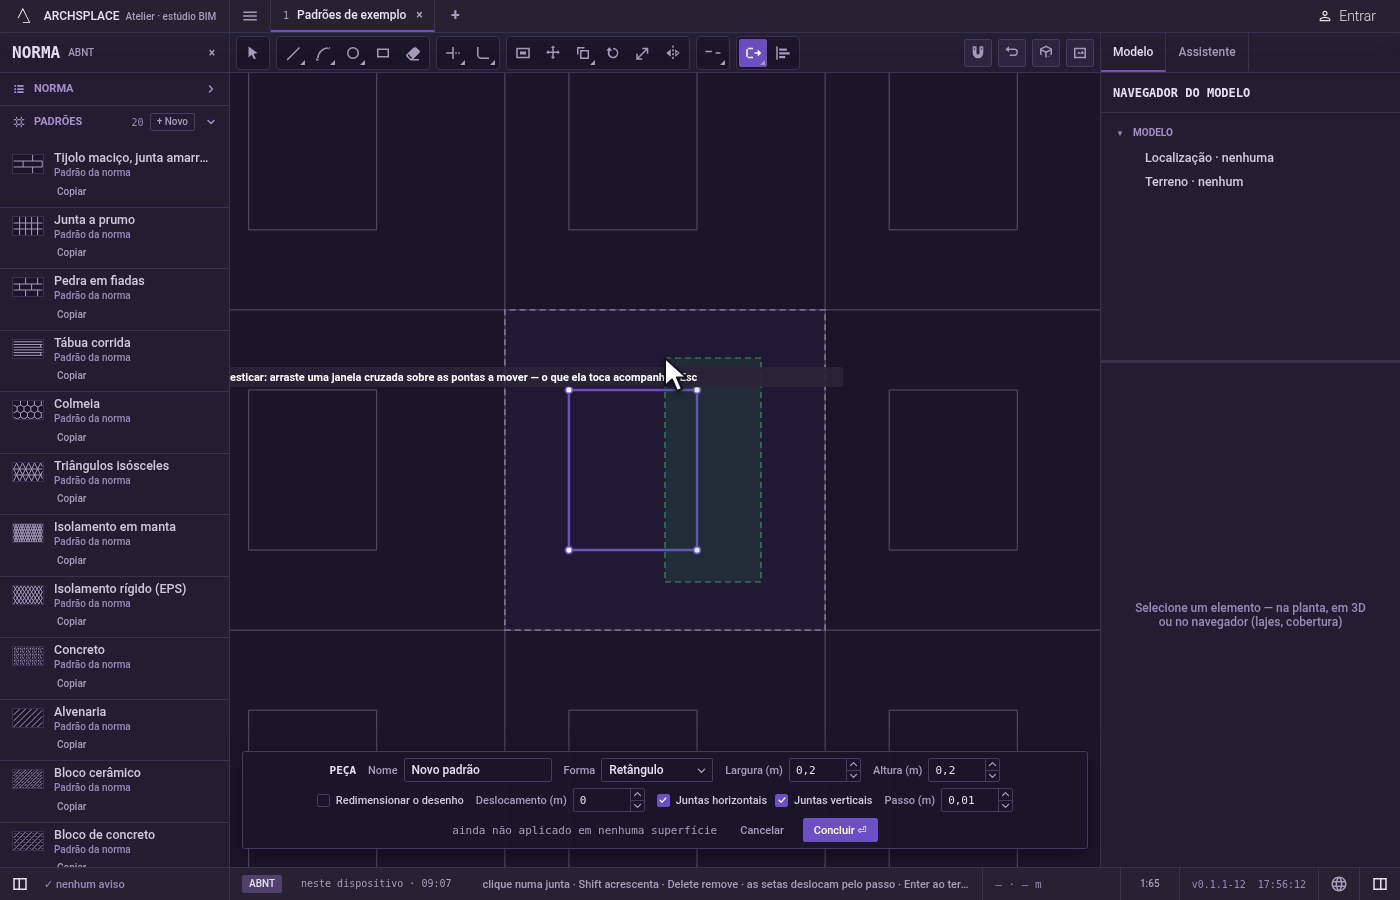Select the scale tool with diagonal arrow
The image size is (1400, 900).
pos(643,53)
